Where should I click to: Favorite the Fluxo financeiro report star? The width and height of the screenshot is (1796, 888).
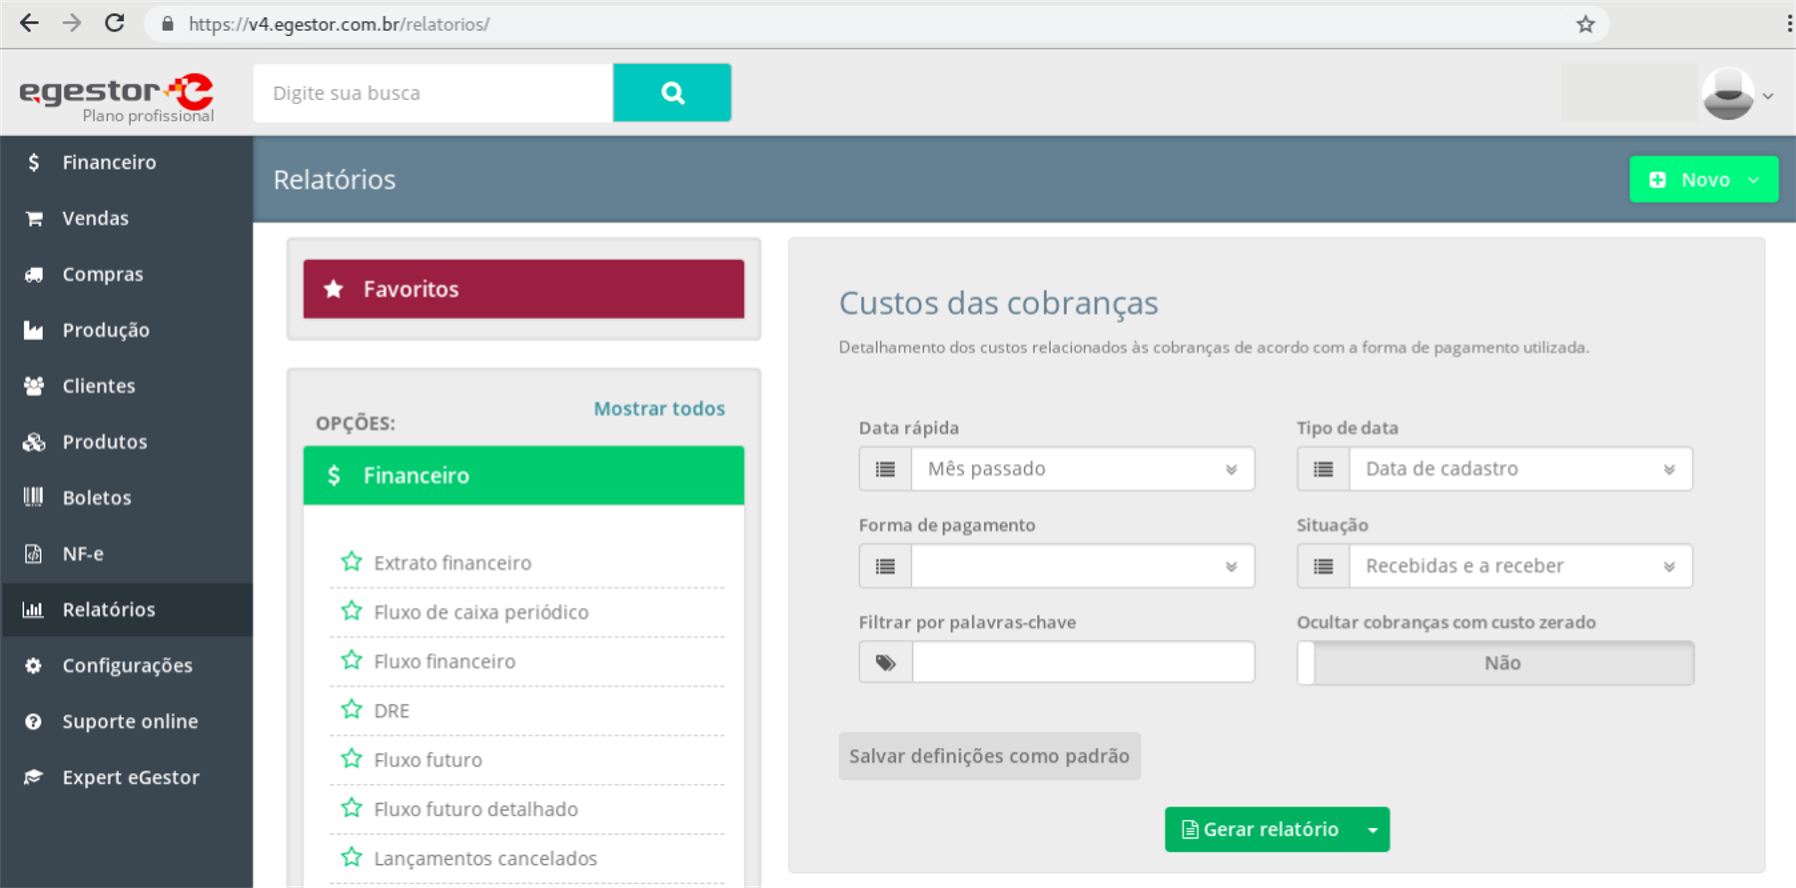coord(351,660)
